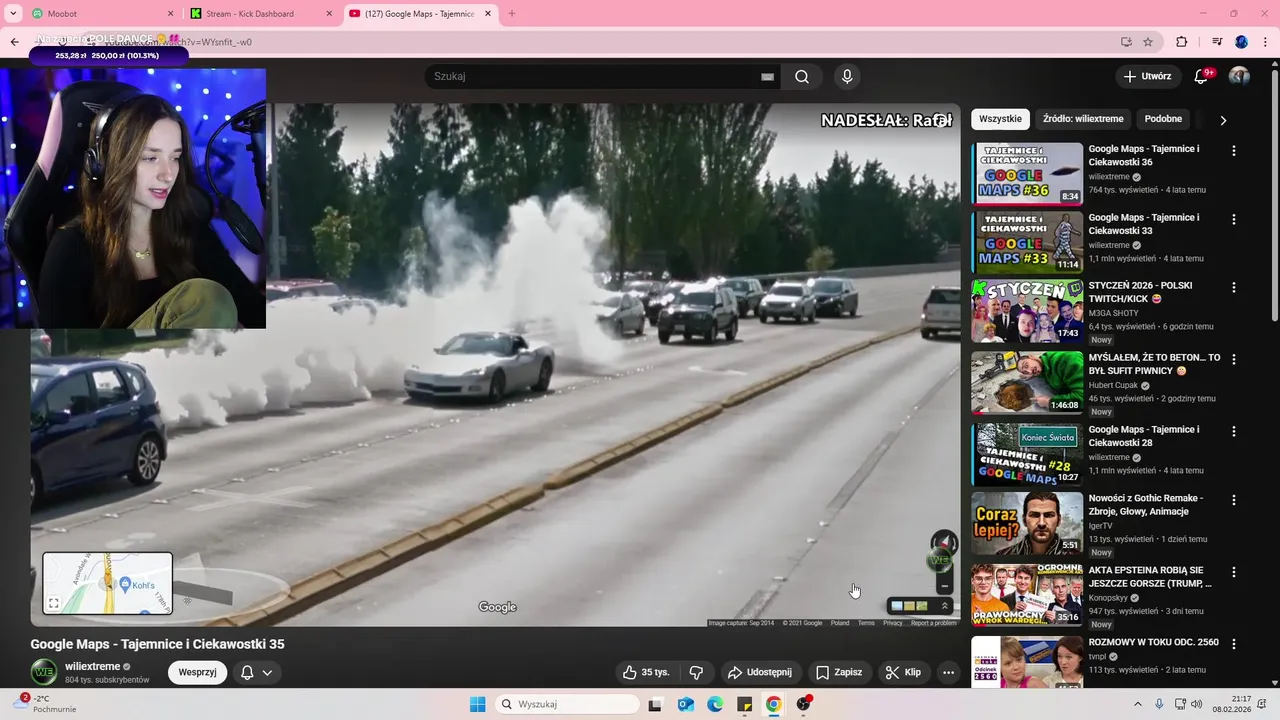
Task: Open the tab search dropdown arrow
Action: pyautogui.click(x=13, y=14)
